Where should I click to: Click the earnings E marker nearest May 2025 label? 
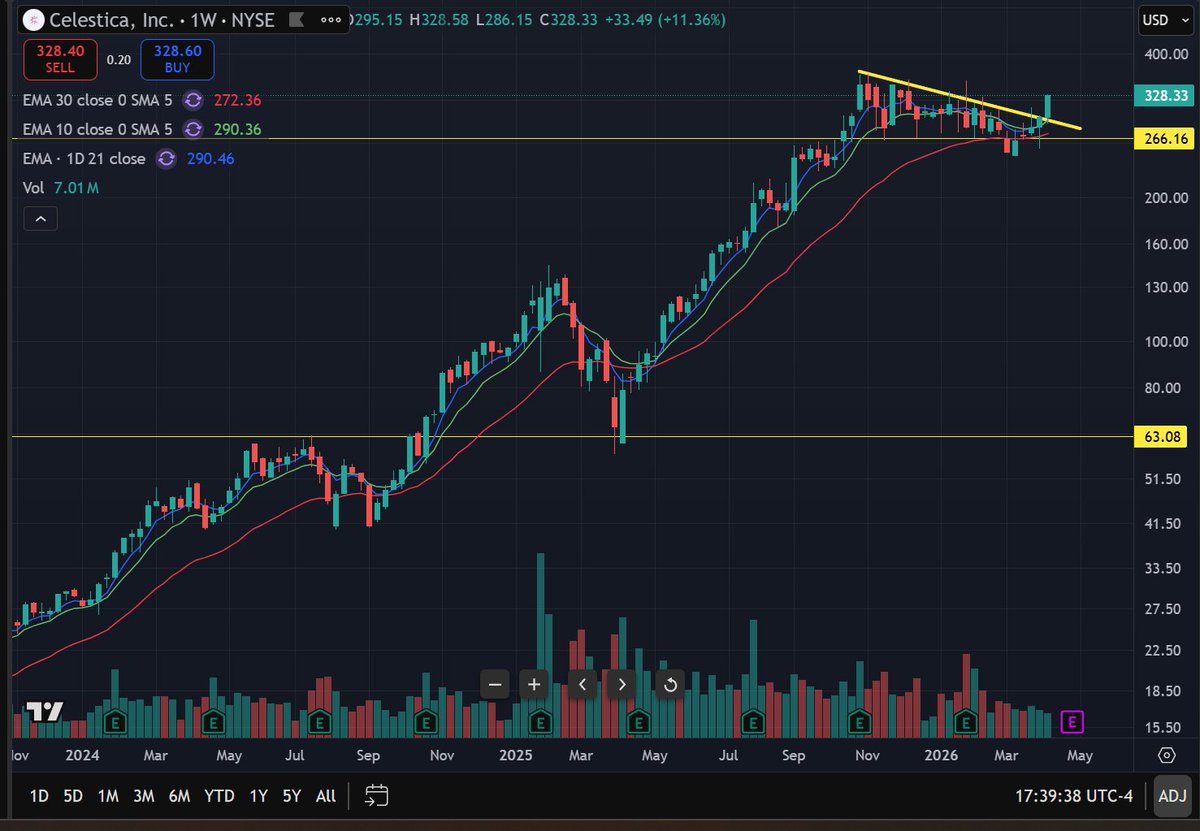point(638,720)
